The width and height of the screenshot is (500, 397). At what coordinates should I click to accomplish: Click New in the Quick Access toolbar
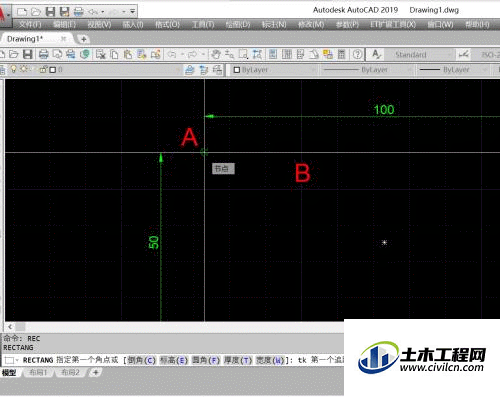pyautogui.click(x=22, y=12)
